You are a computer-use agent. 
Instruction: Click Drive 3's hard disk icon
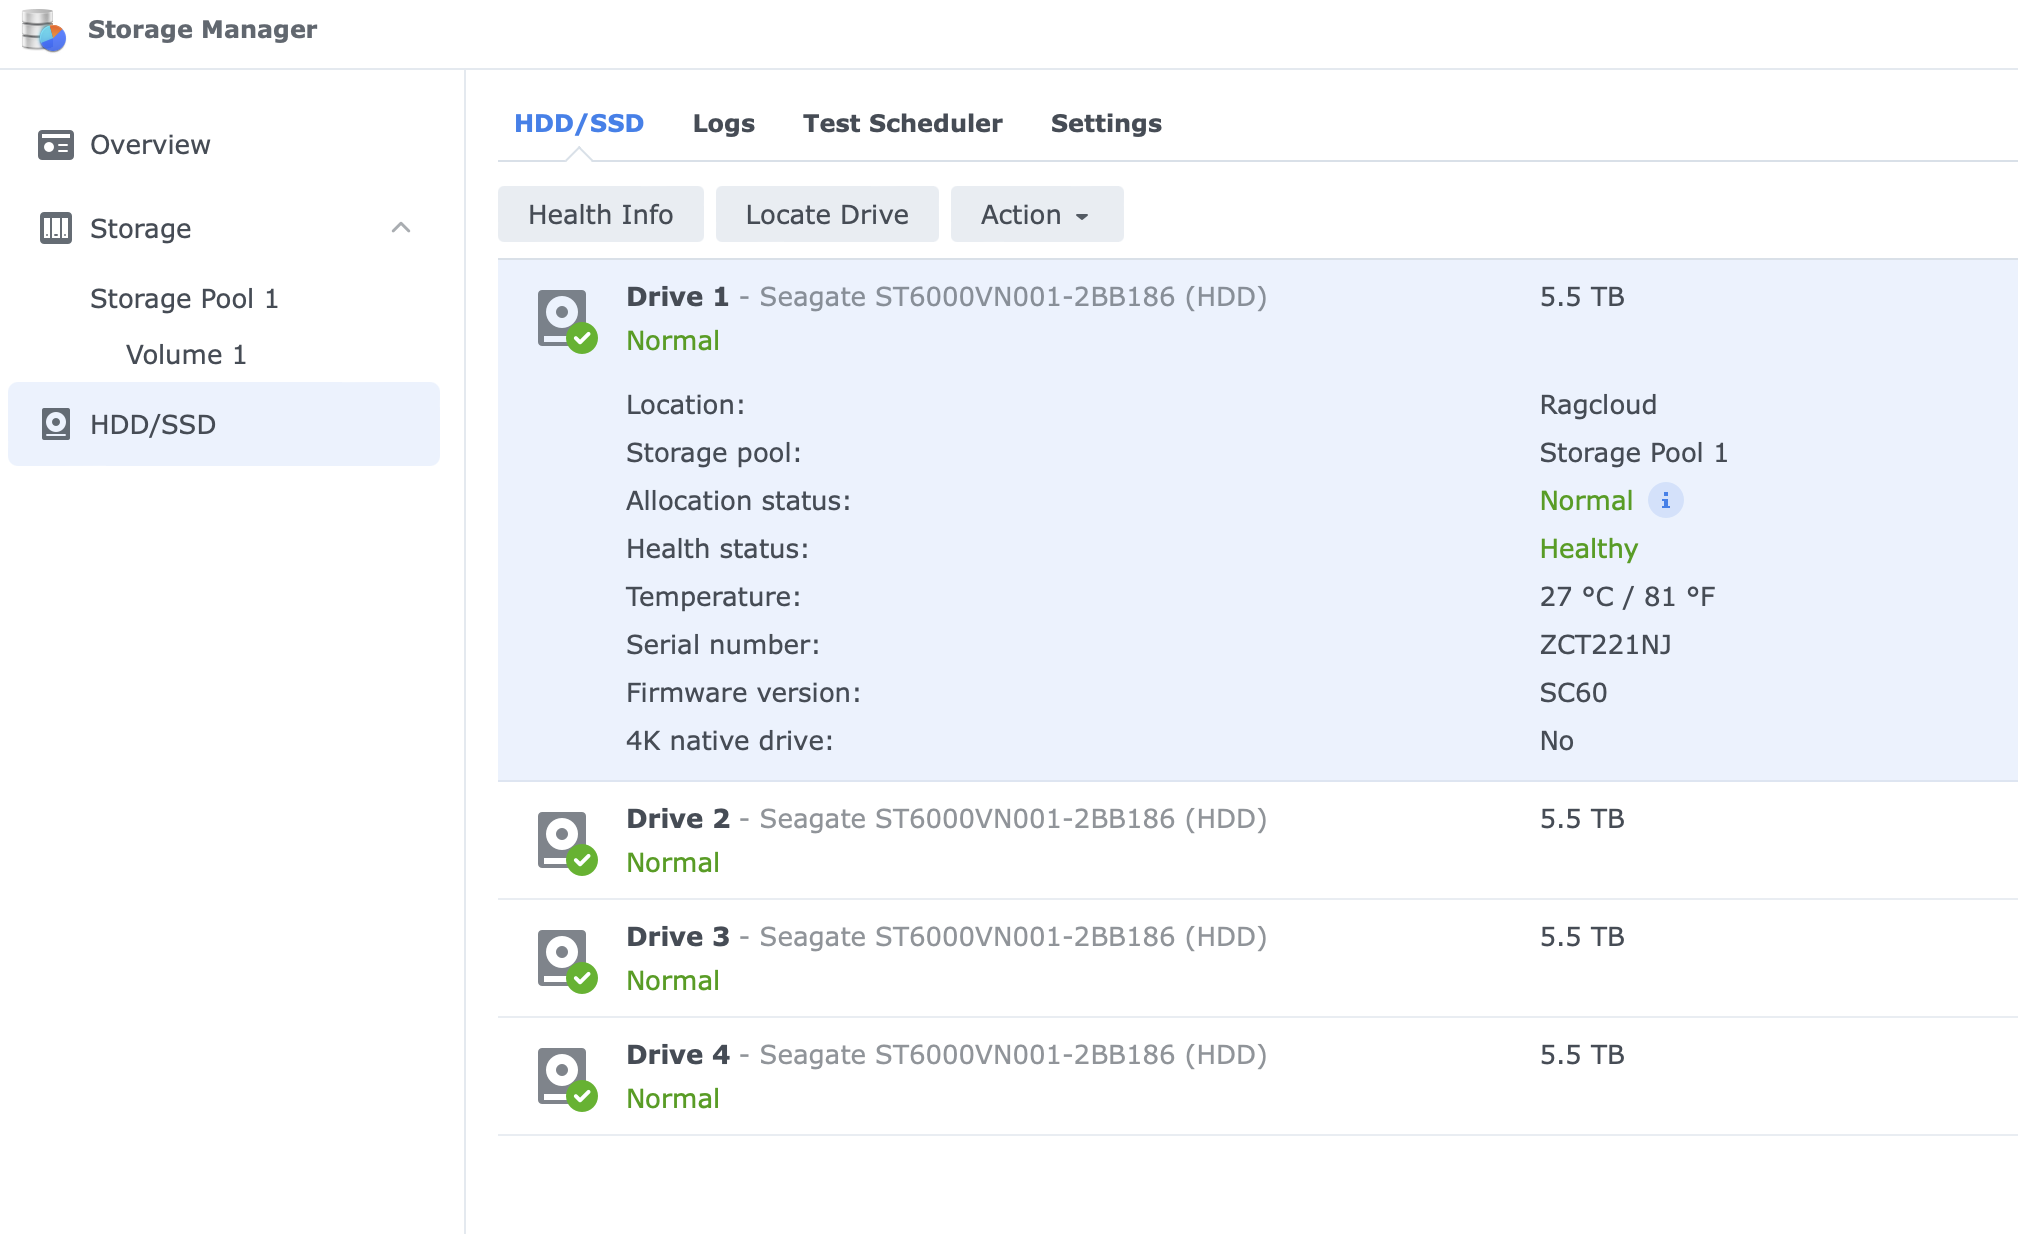(563, 958)
